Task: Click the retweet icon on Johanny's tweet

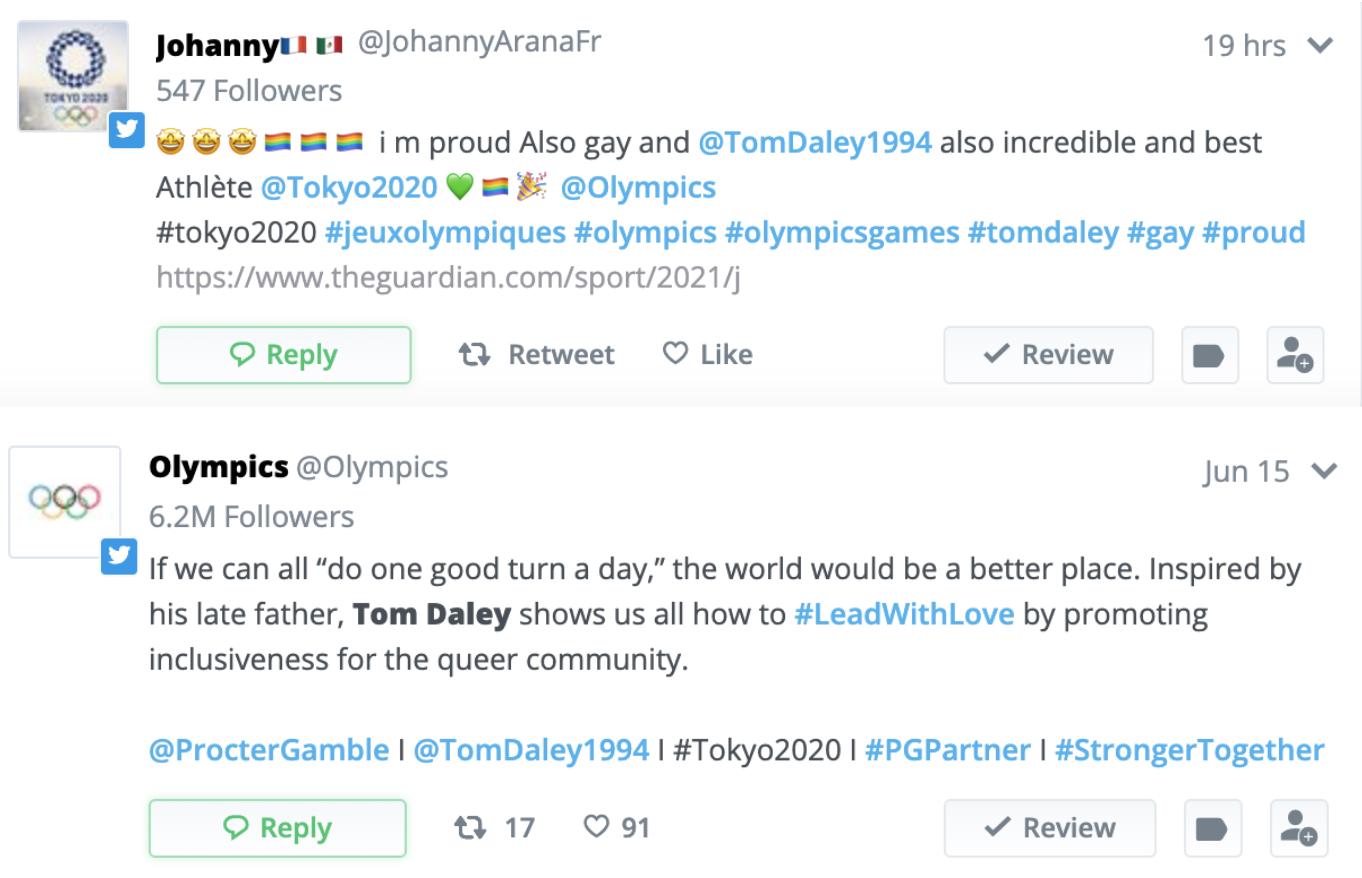Action: (x=473, y=354)
